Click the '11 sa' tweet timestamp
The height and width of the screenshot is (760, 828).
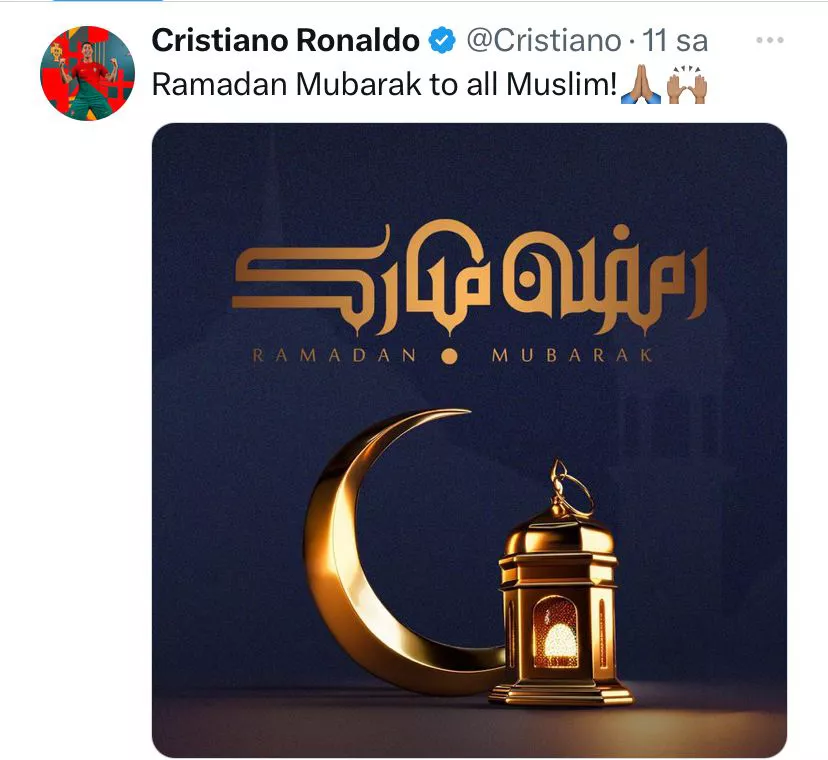[674, 41]
